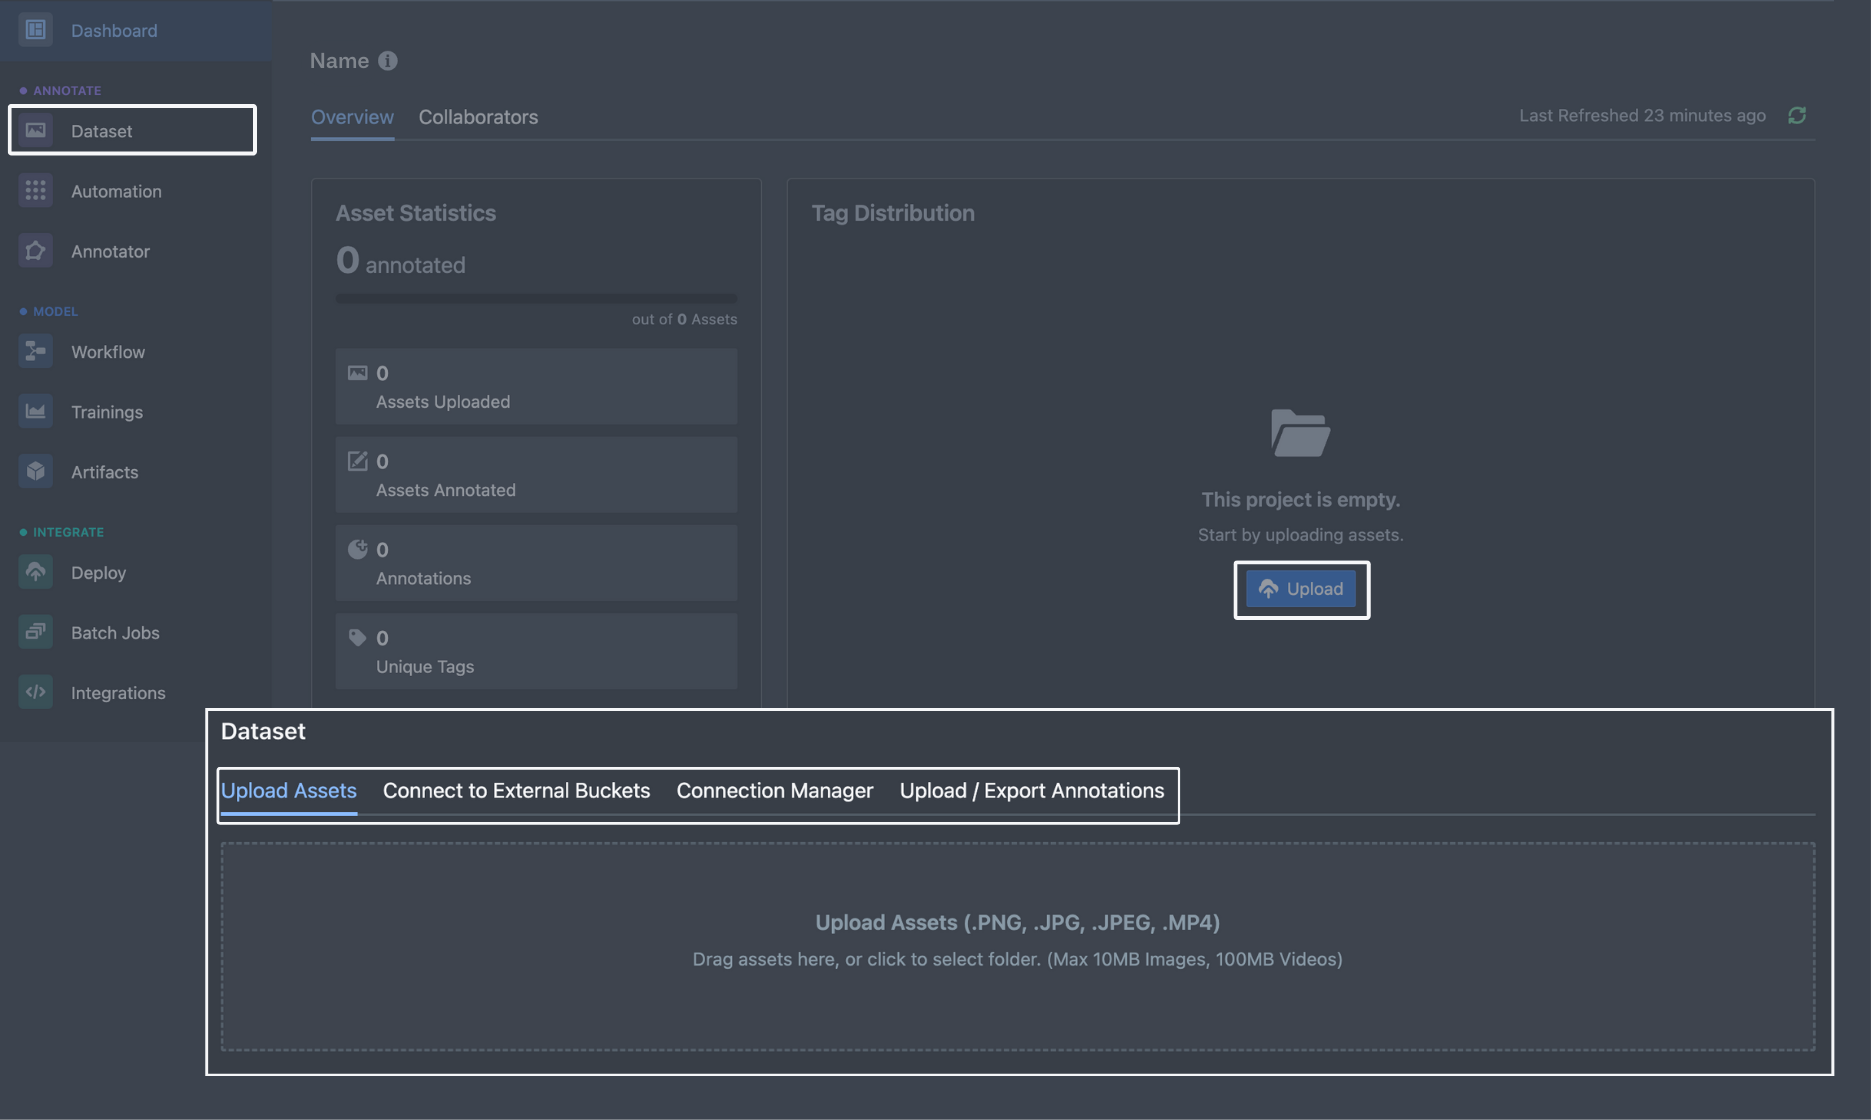Screen dimensions: 1872x1120
Task: Click the 'out of 0 Assets' text
Action: point(684,319)
